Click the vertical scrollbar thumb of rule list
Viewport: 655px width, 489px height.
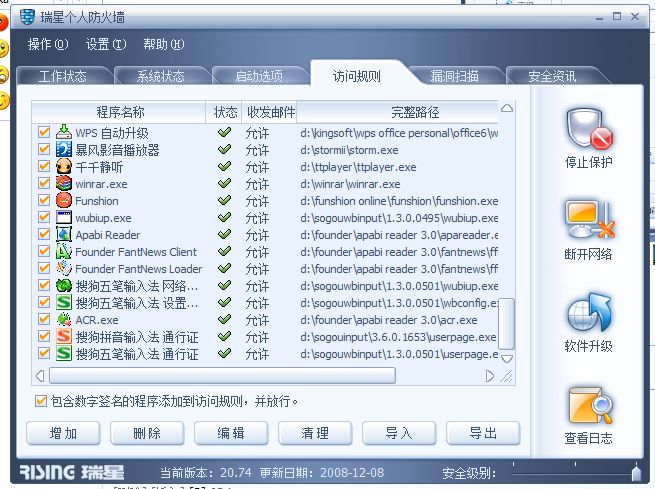pyautogui.click(x=507, y=324)
